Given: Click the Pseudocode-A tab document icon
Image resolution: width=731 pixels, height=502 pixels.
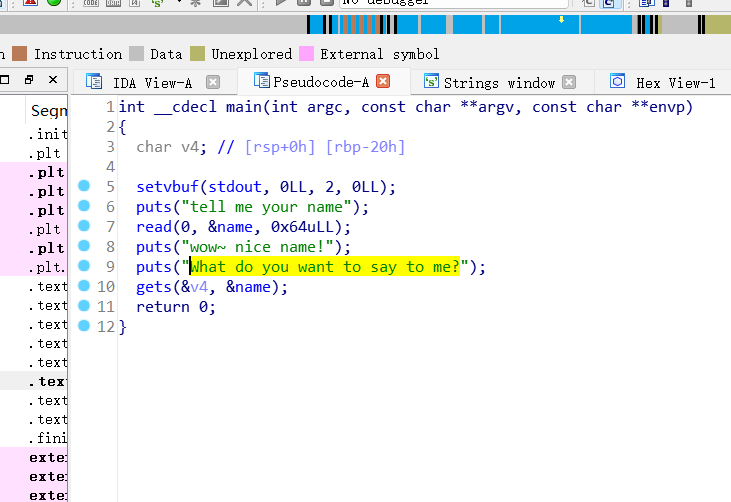Looking at the screenshot, I should tap(262, 81).
